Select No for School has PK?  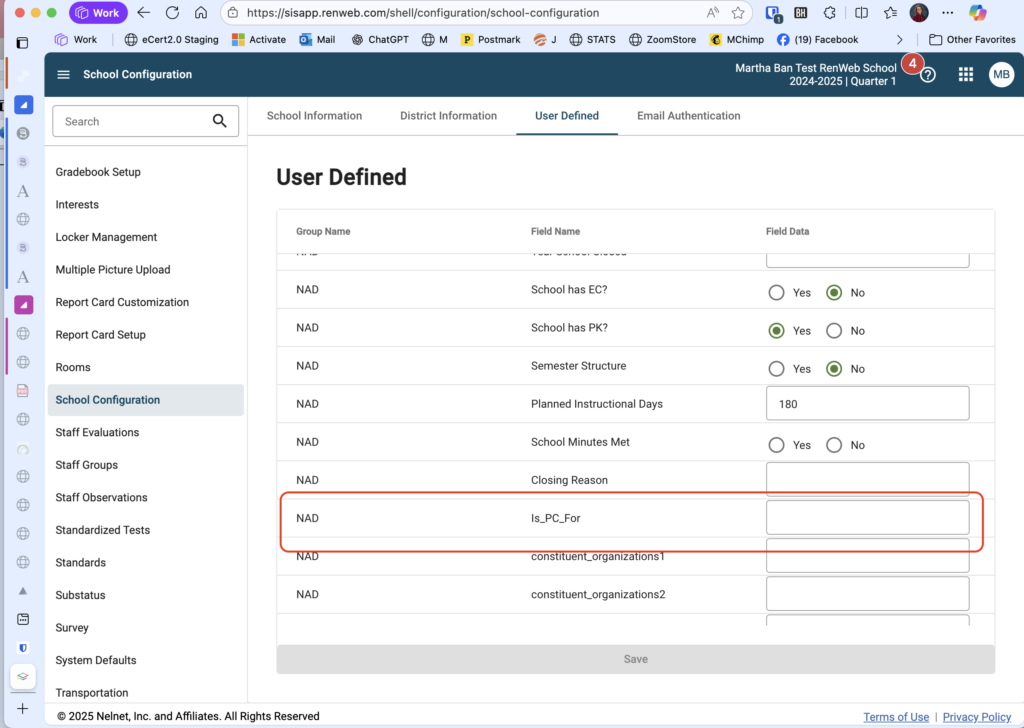click(833, 331)
